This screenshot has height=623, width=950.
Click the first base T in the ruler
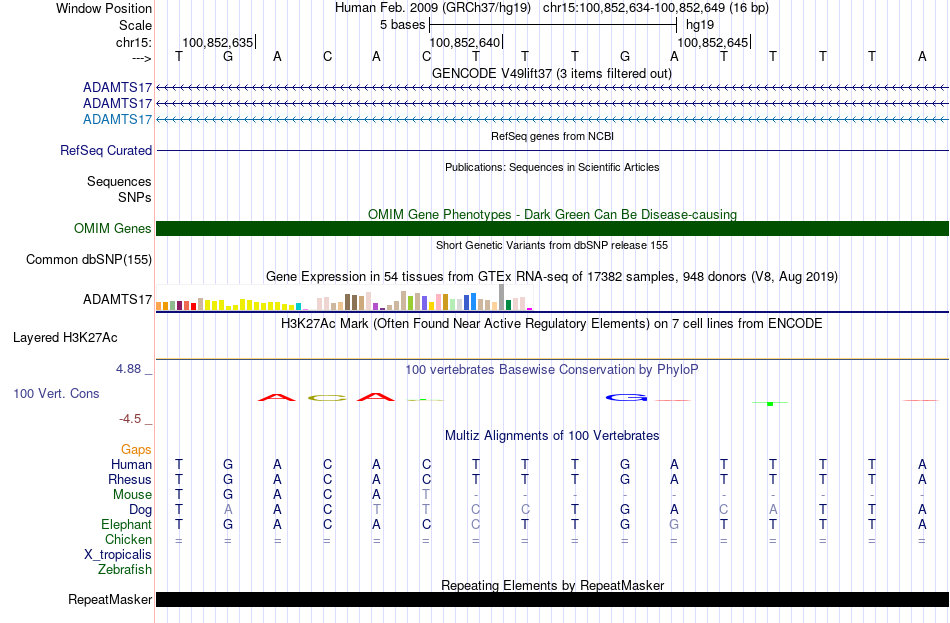[179, 56]
